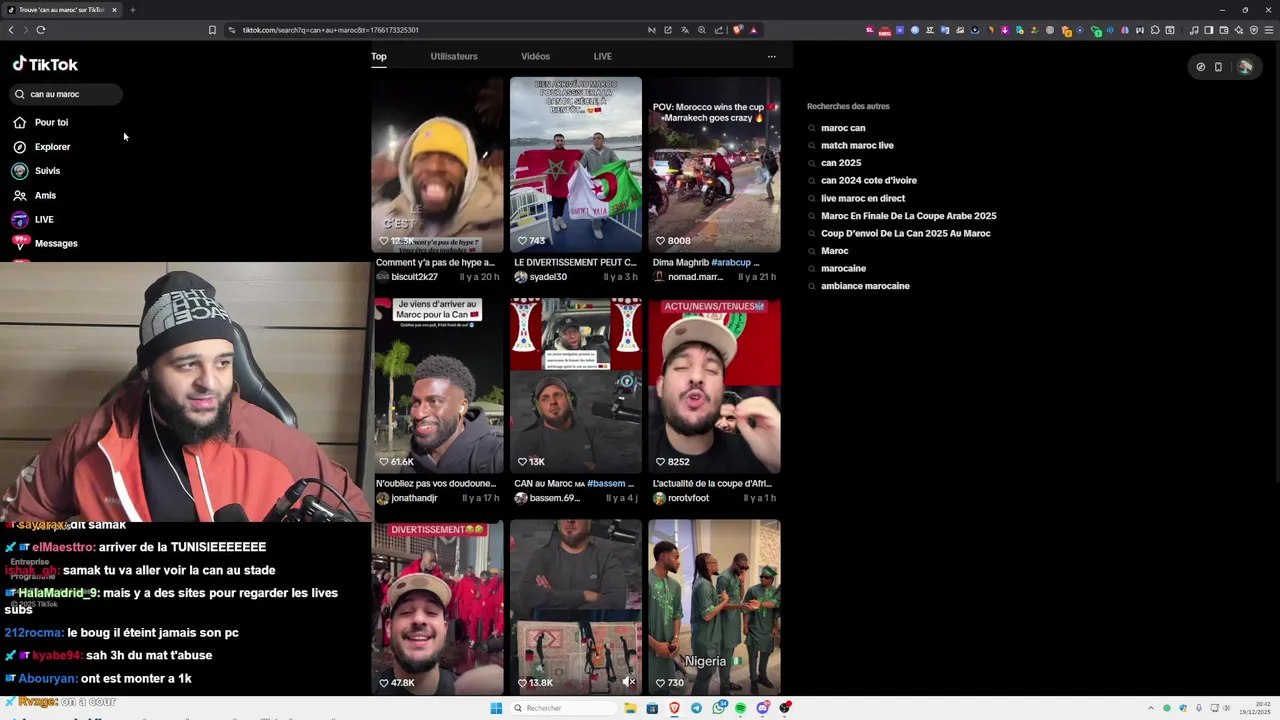The image size is (1280, 720).
Task: Click the phone app icon near avatar
Action: coord(1218,67)
